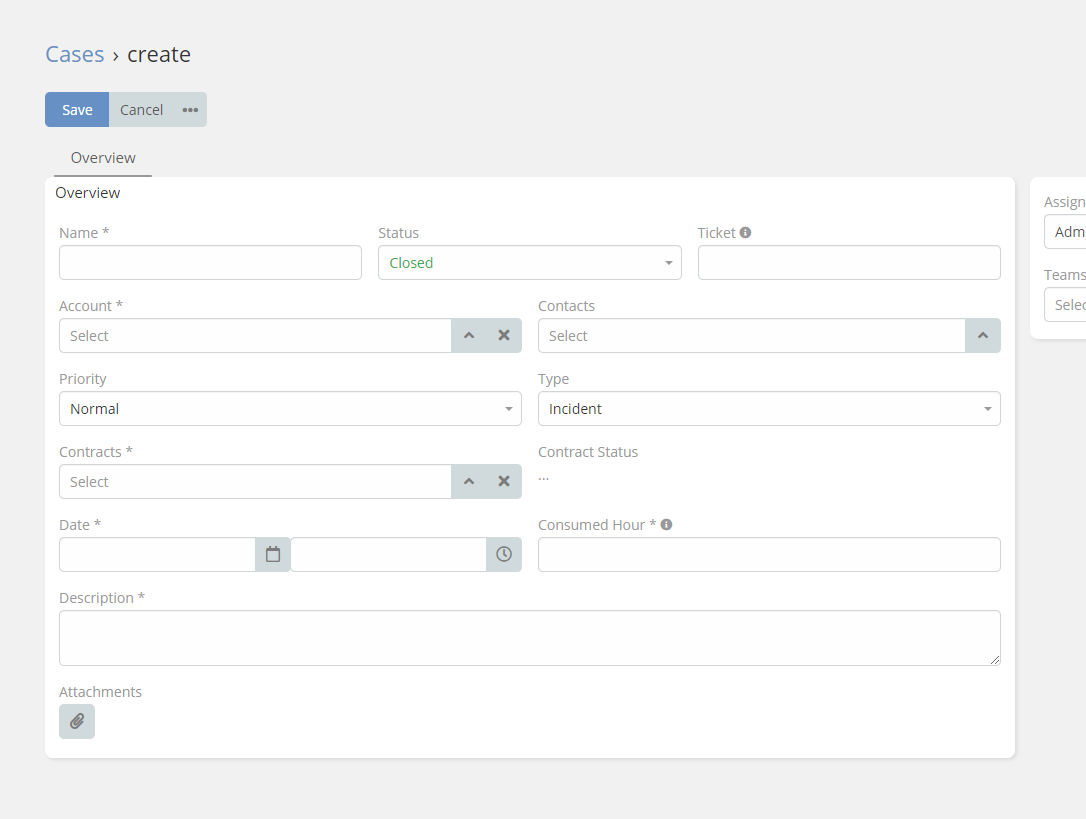
Task: Switch to the Overview tab
Action: coord(103,158)
